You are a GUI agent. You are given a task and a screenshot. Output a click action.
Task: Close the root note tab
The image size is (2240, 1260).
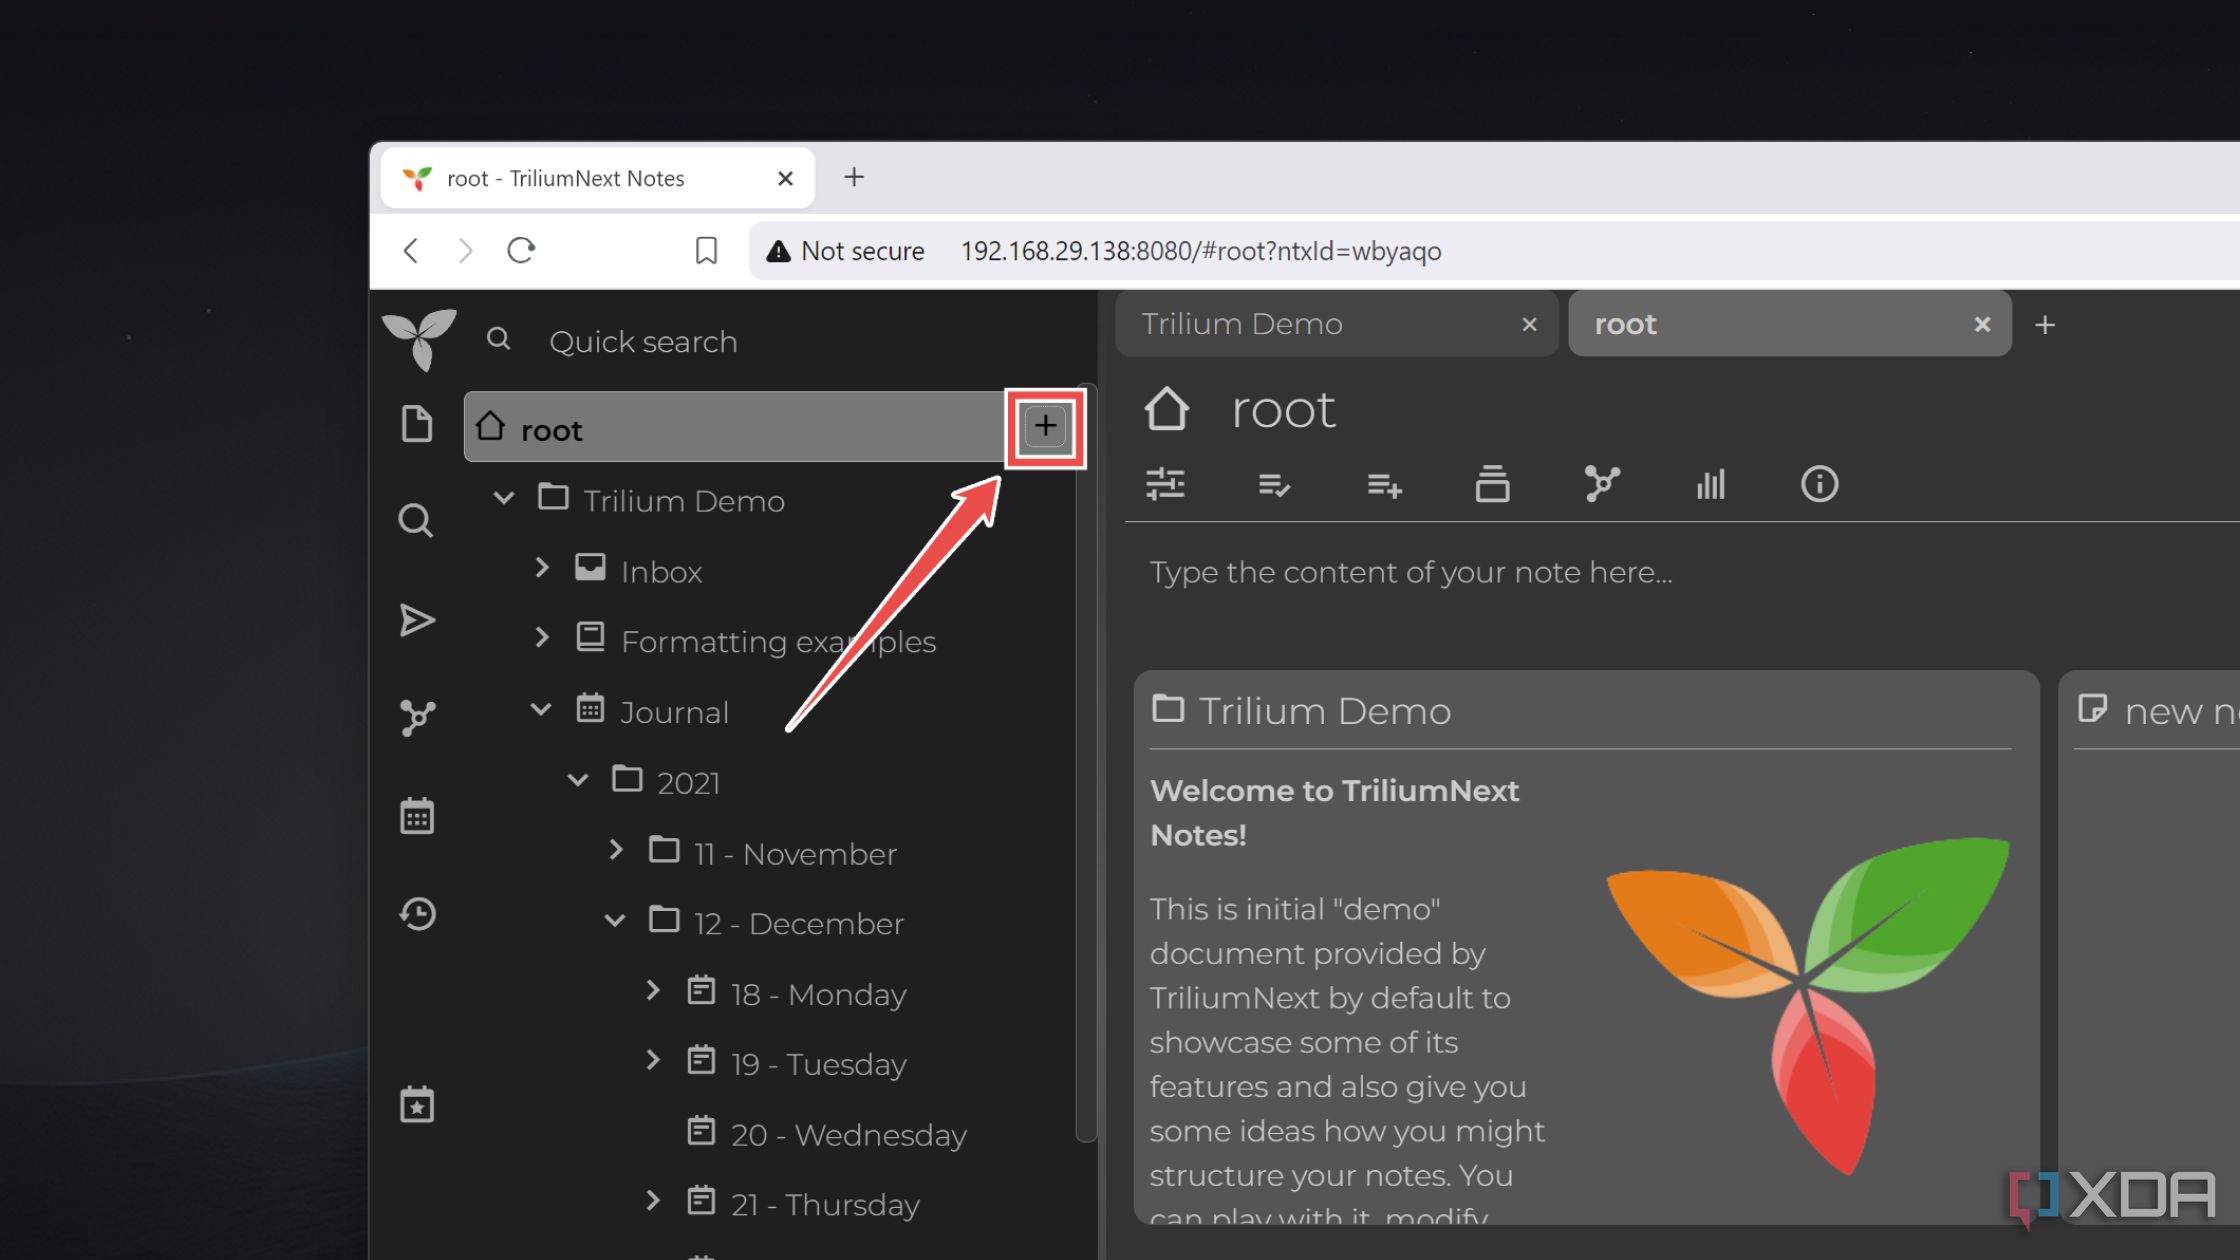click(x=1982, y=324)
